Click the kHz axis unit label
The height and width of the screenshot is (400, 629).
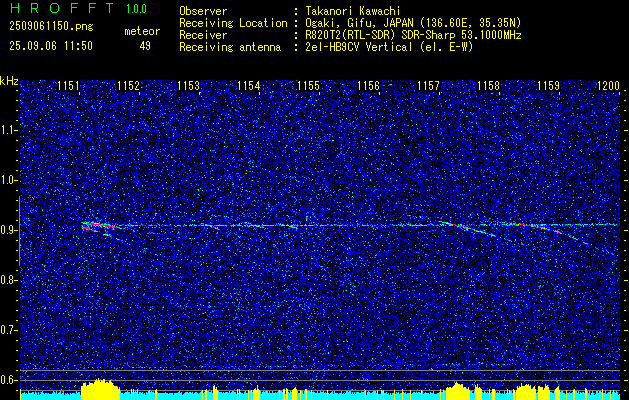click(9, 81)
